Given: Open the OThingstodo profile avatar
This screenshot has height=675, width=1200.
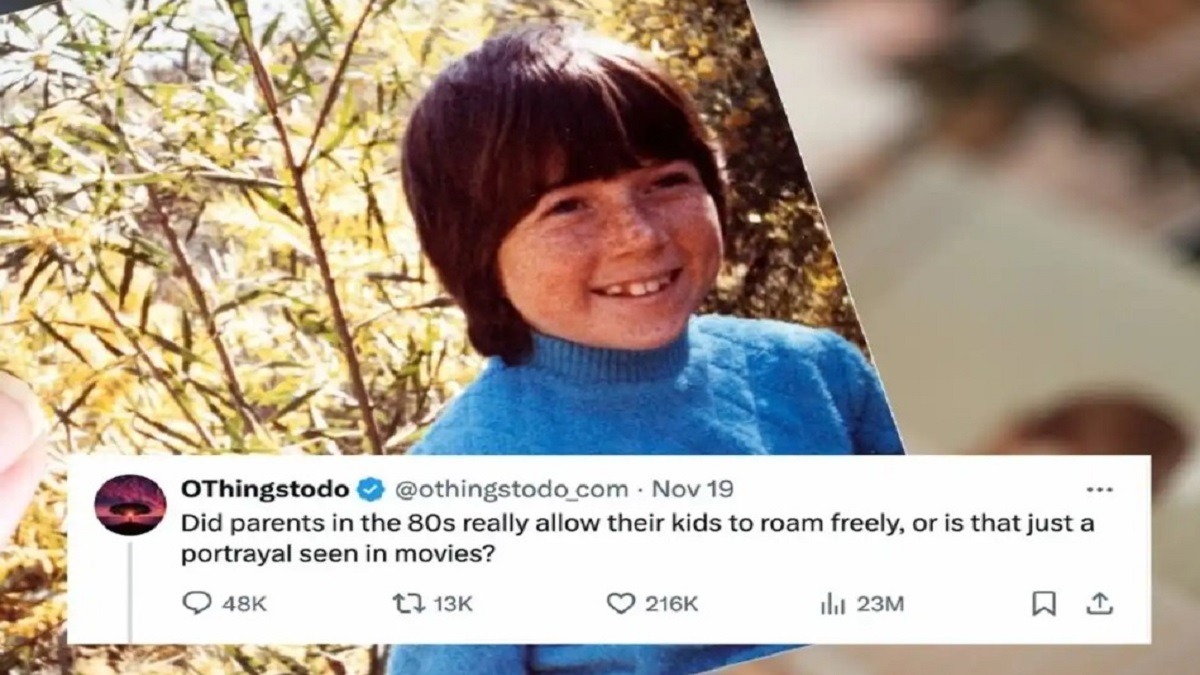Looking at the screenshot, I should pyautogui.click(x=130, y=504).
